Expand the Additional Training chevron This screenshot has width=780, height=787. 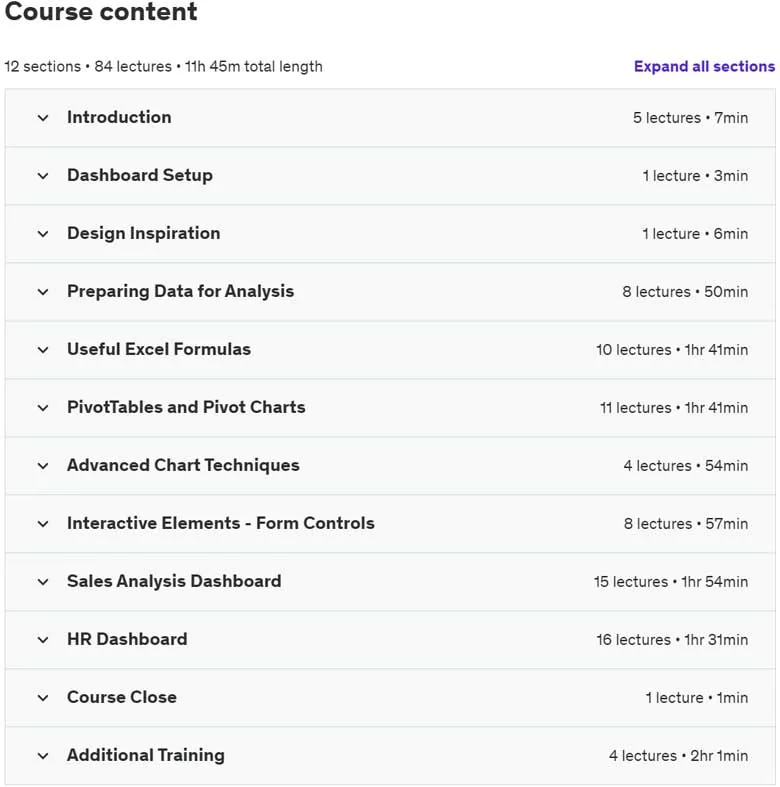point(43,756)
